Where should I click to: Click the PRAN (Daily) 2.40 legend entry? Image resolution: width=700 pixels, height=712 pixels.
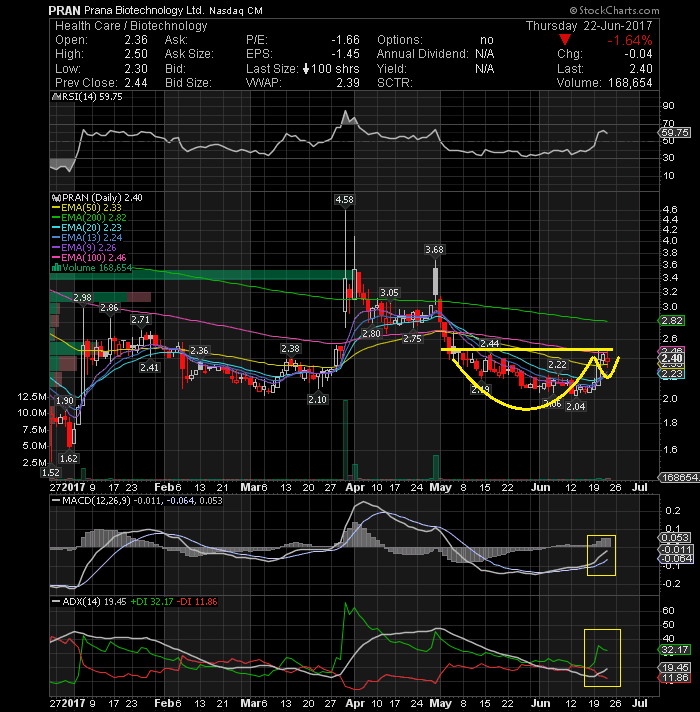click(102, 198)
